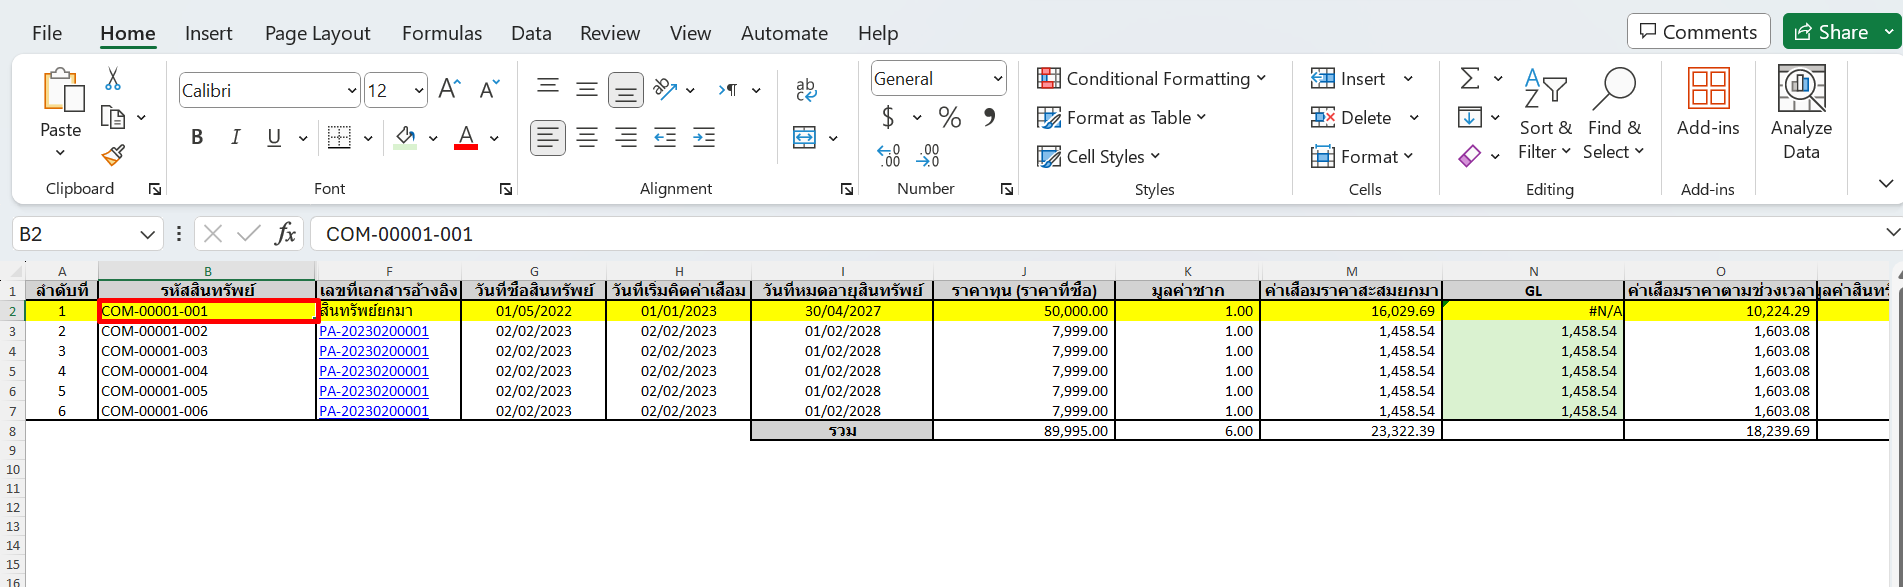Decrease indent icon
Image resolution: width=1903 pixels, height=587 pixels.
pos(665,137)
